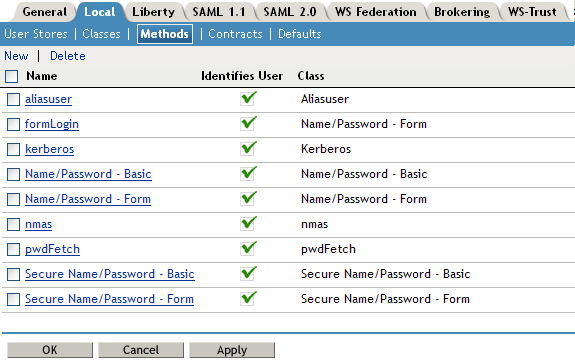Click the Kerberos class cell

pos(326,149)
